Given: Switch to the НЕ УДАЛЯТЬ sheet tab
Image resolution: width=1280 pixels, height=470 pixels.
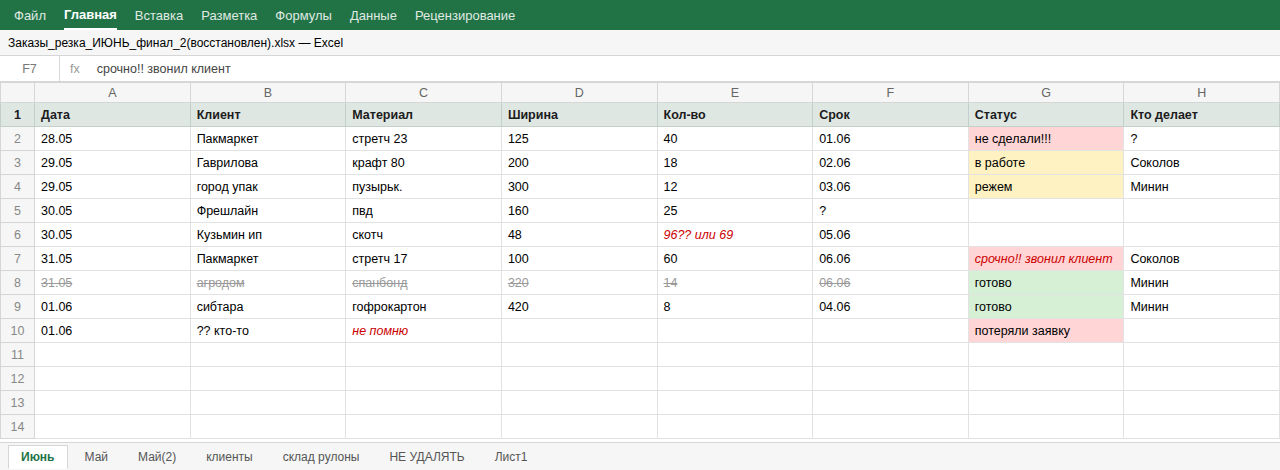Looking at the screenshot, I should [x=427, y=457].
